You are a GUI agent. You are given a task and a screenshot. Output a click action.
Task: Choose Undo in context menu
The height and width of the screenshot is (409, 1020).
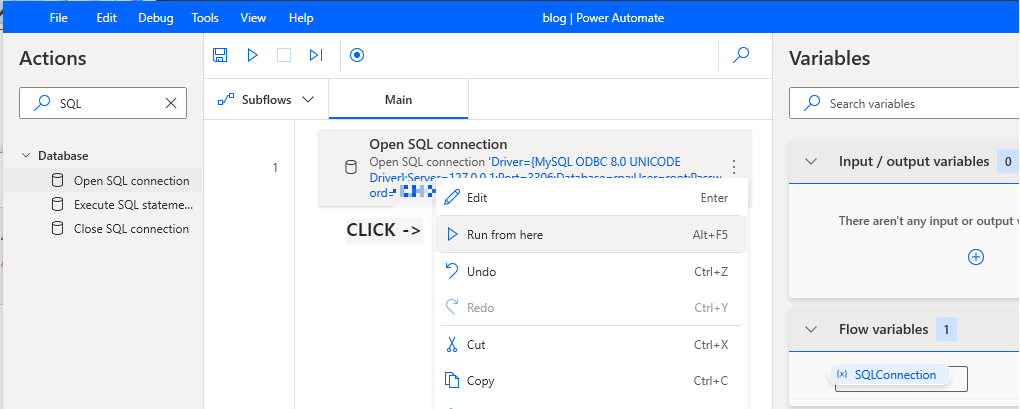[x=590, y=272]
